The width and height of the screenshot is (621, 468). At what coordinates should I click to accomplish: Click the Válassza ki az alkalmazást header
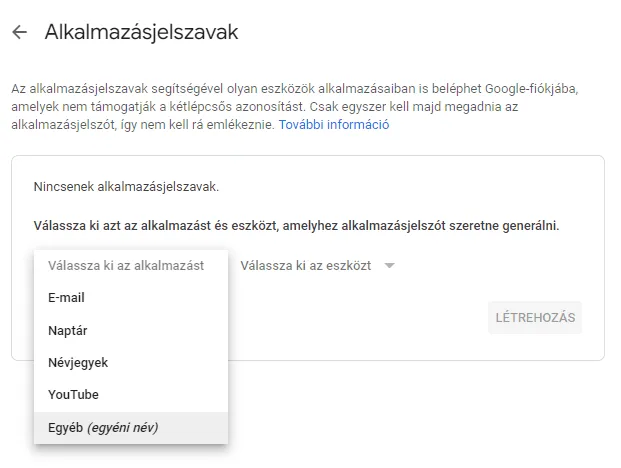[x=126, y=265]
